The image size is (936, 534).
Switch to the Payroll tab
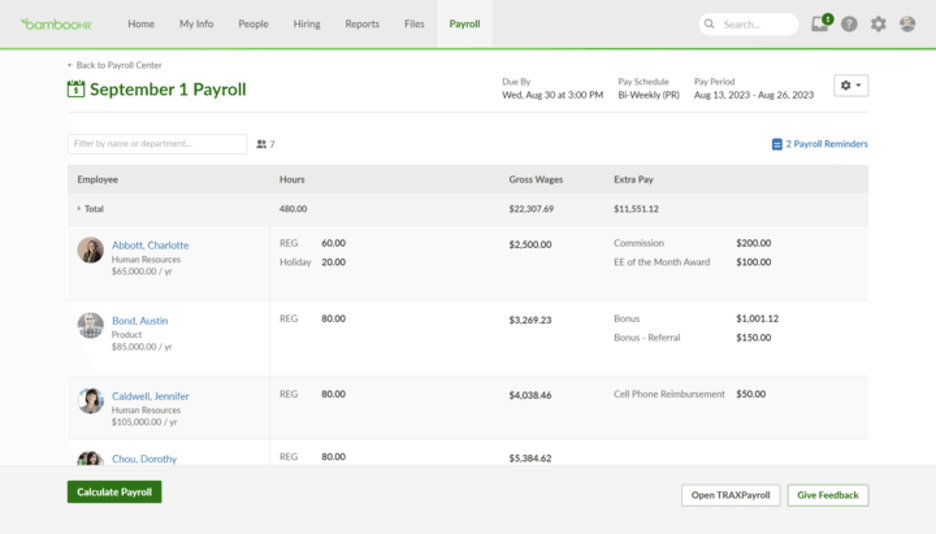tap(464, 24)
